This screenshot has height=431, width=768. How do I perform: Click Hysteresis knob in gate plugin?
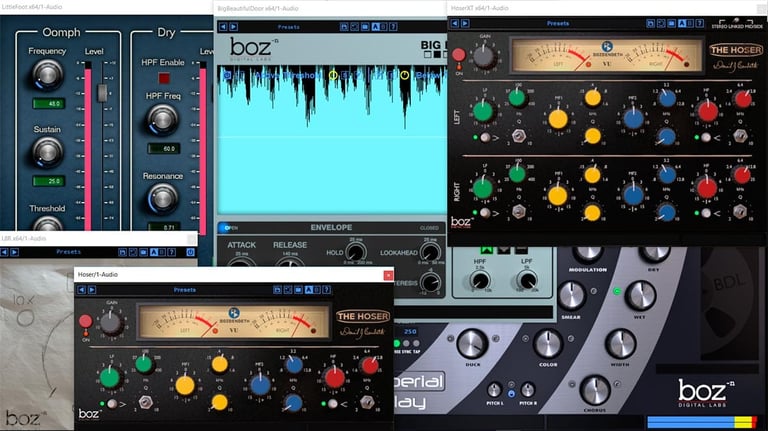tap(431, 282)
